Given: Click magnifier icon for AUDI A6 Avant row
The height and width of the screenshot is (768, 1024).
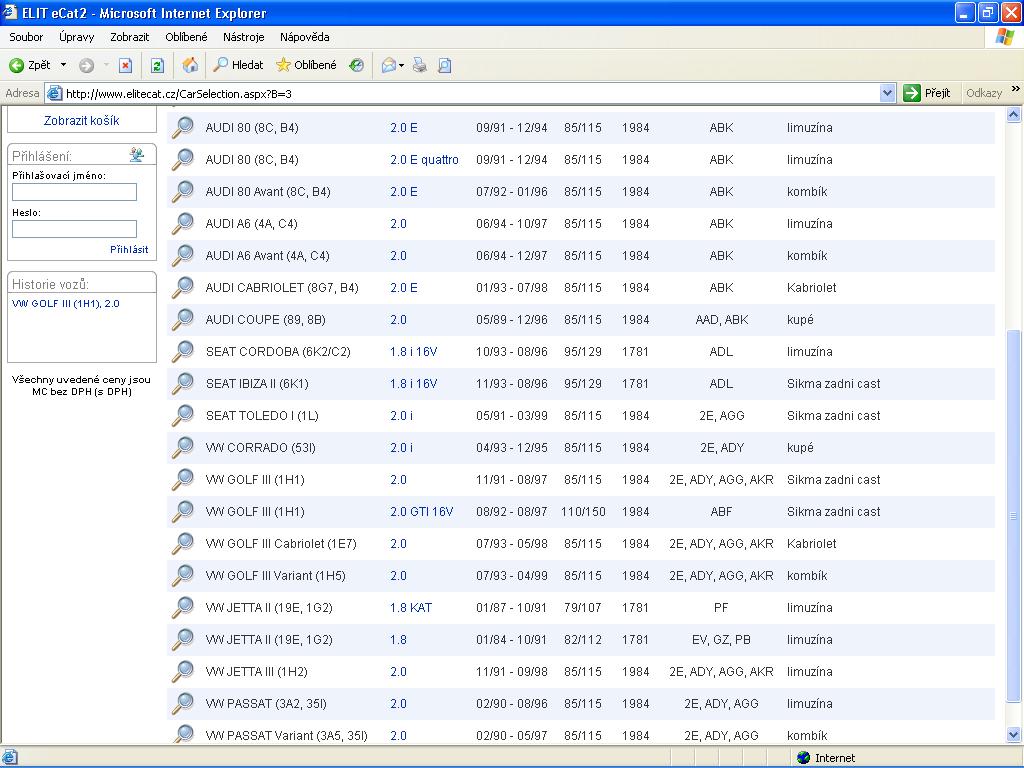Looking at the screenshot, I should [x=183, y=255].
